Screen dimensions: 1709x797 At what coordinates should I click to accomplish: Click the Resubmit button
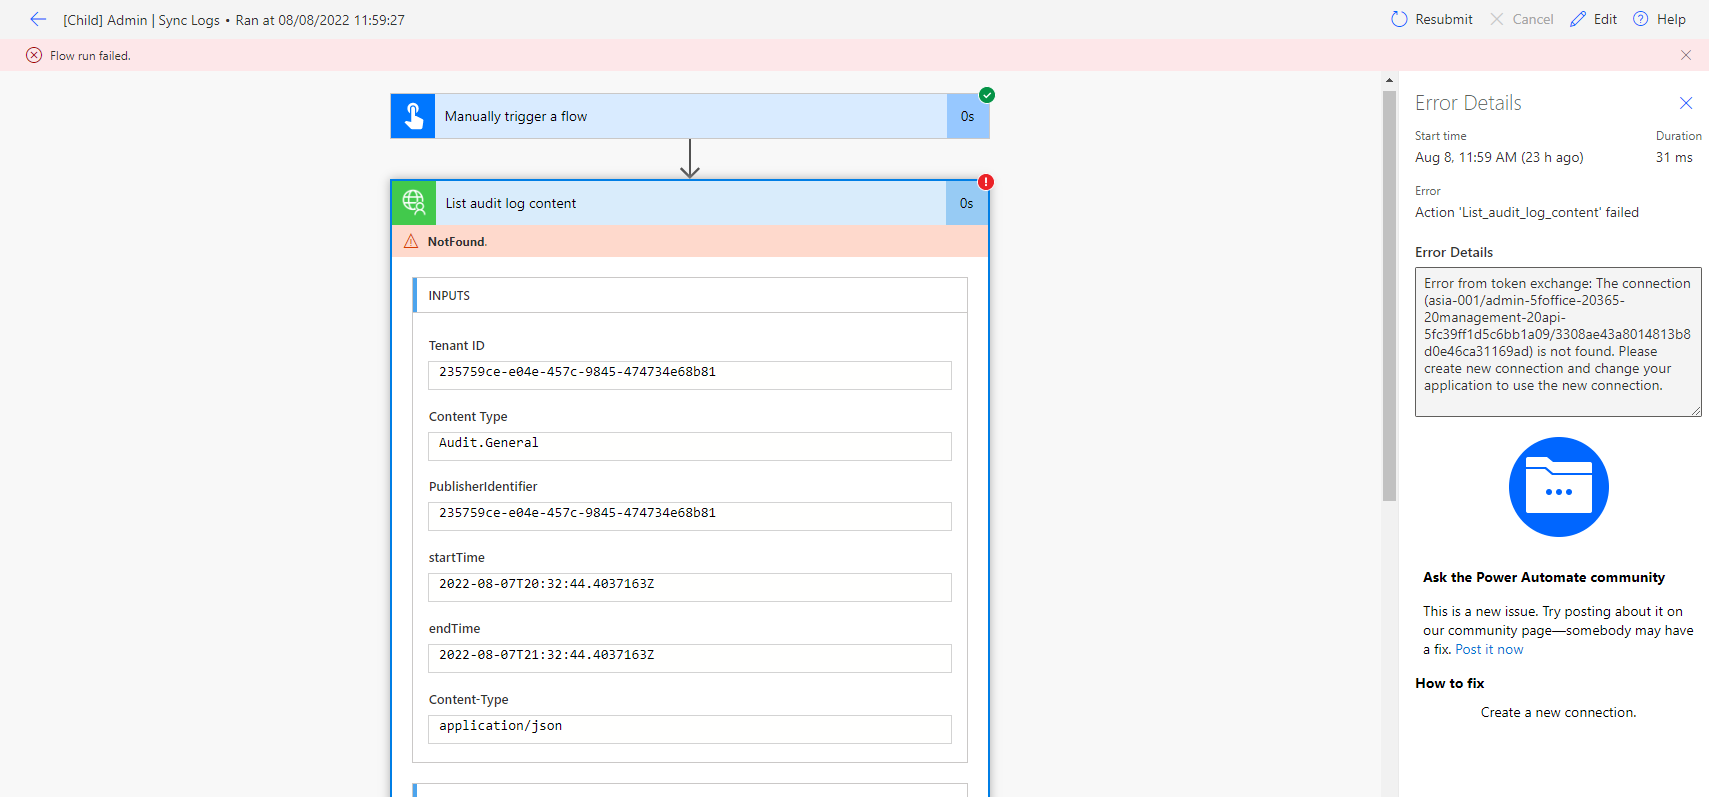pos(1432,19)
